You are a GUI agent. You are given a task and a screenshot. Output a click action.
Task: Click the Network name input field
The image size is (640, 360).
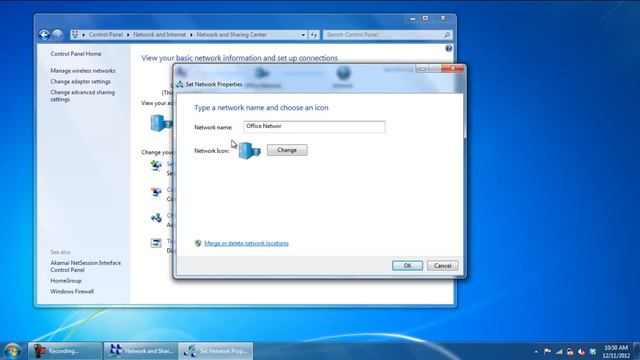point(314,127)
